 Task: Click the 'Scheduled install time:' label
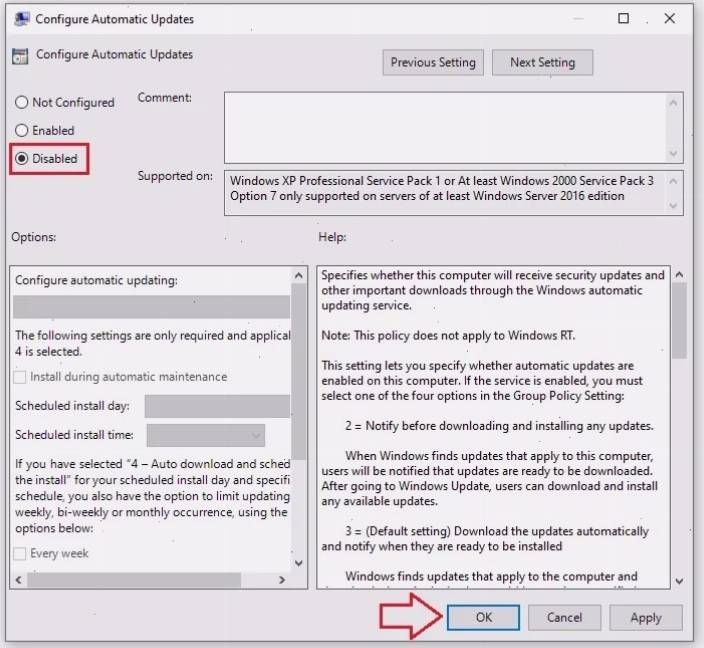point(75,435)
